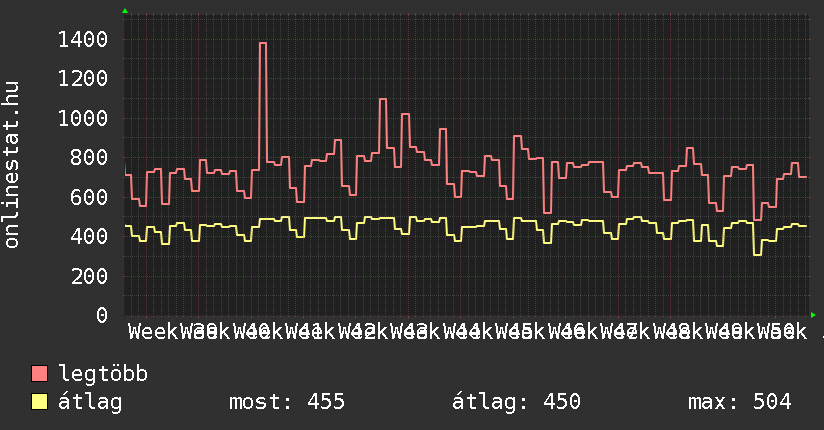Click the yellow átlag legend color box
This screenshot has width=824, height=430.
[x=40, y=402]
